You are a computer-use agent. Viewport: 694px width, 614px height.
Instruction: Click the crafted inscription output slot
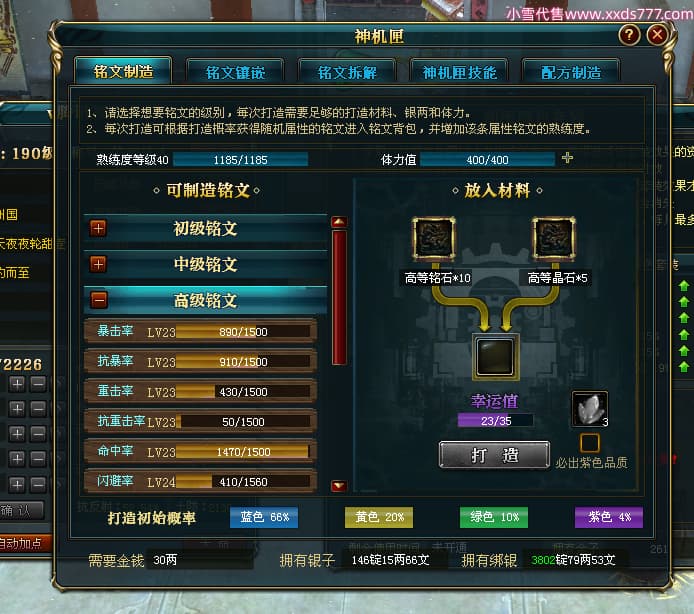coord(495,357)
